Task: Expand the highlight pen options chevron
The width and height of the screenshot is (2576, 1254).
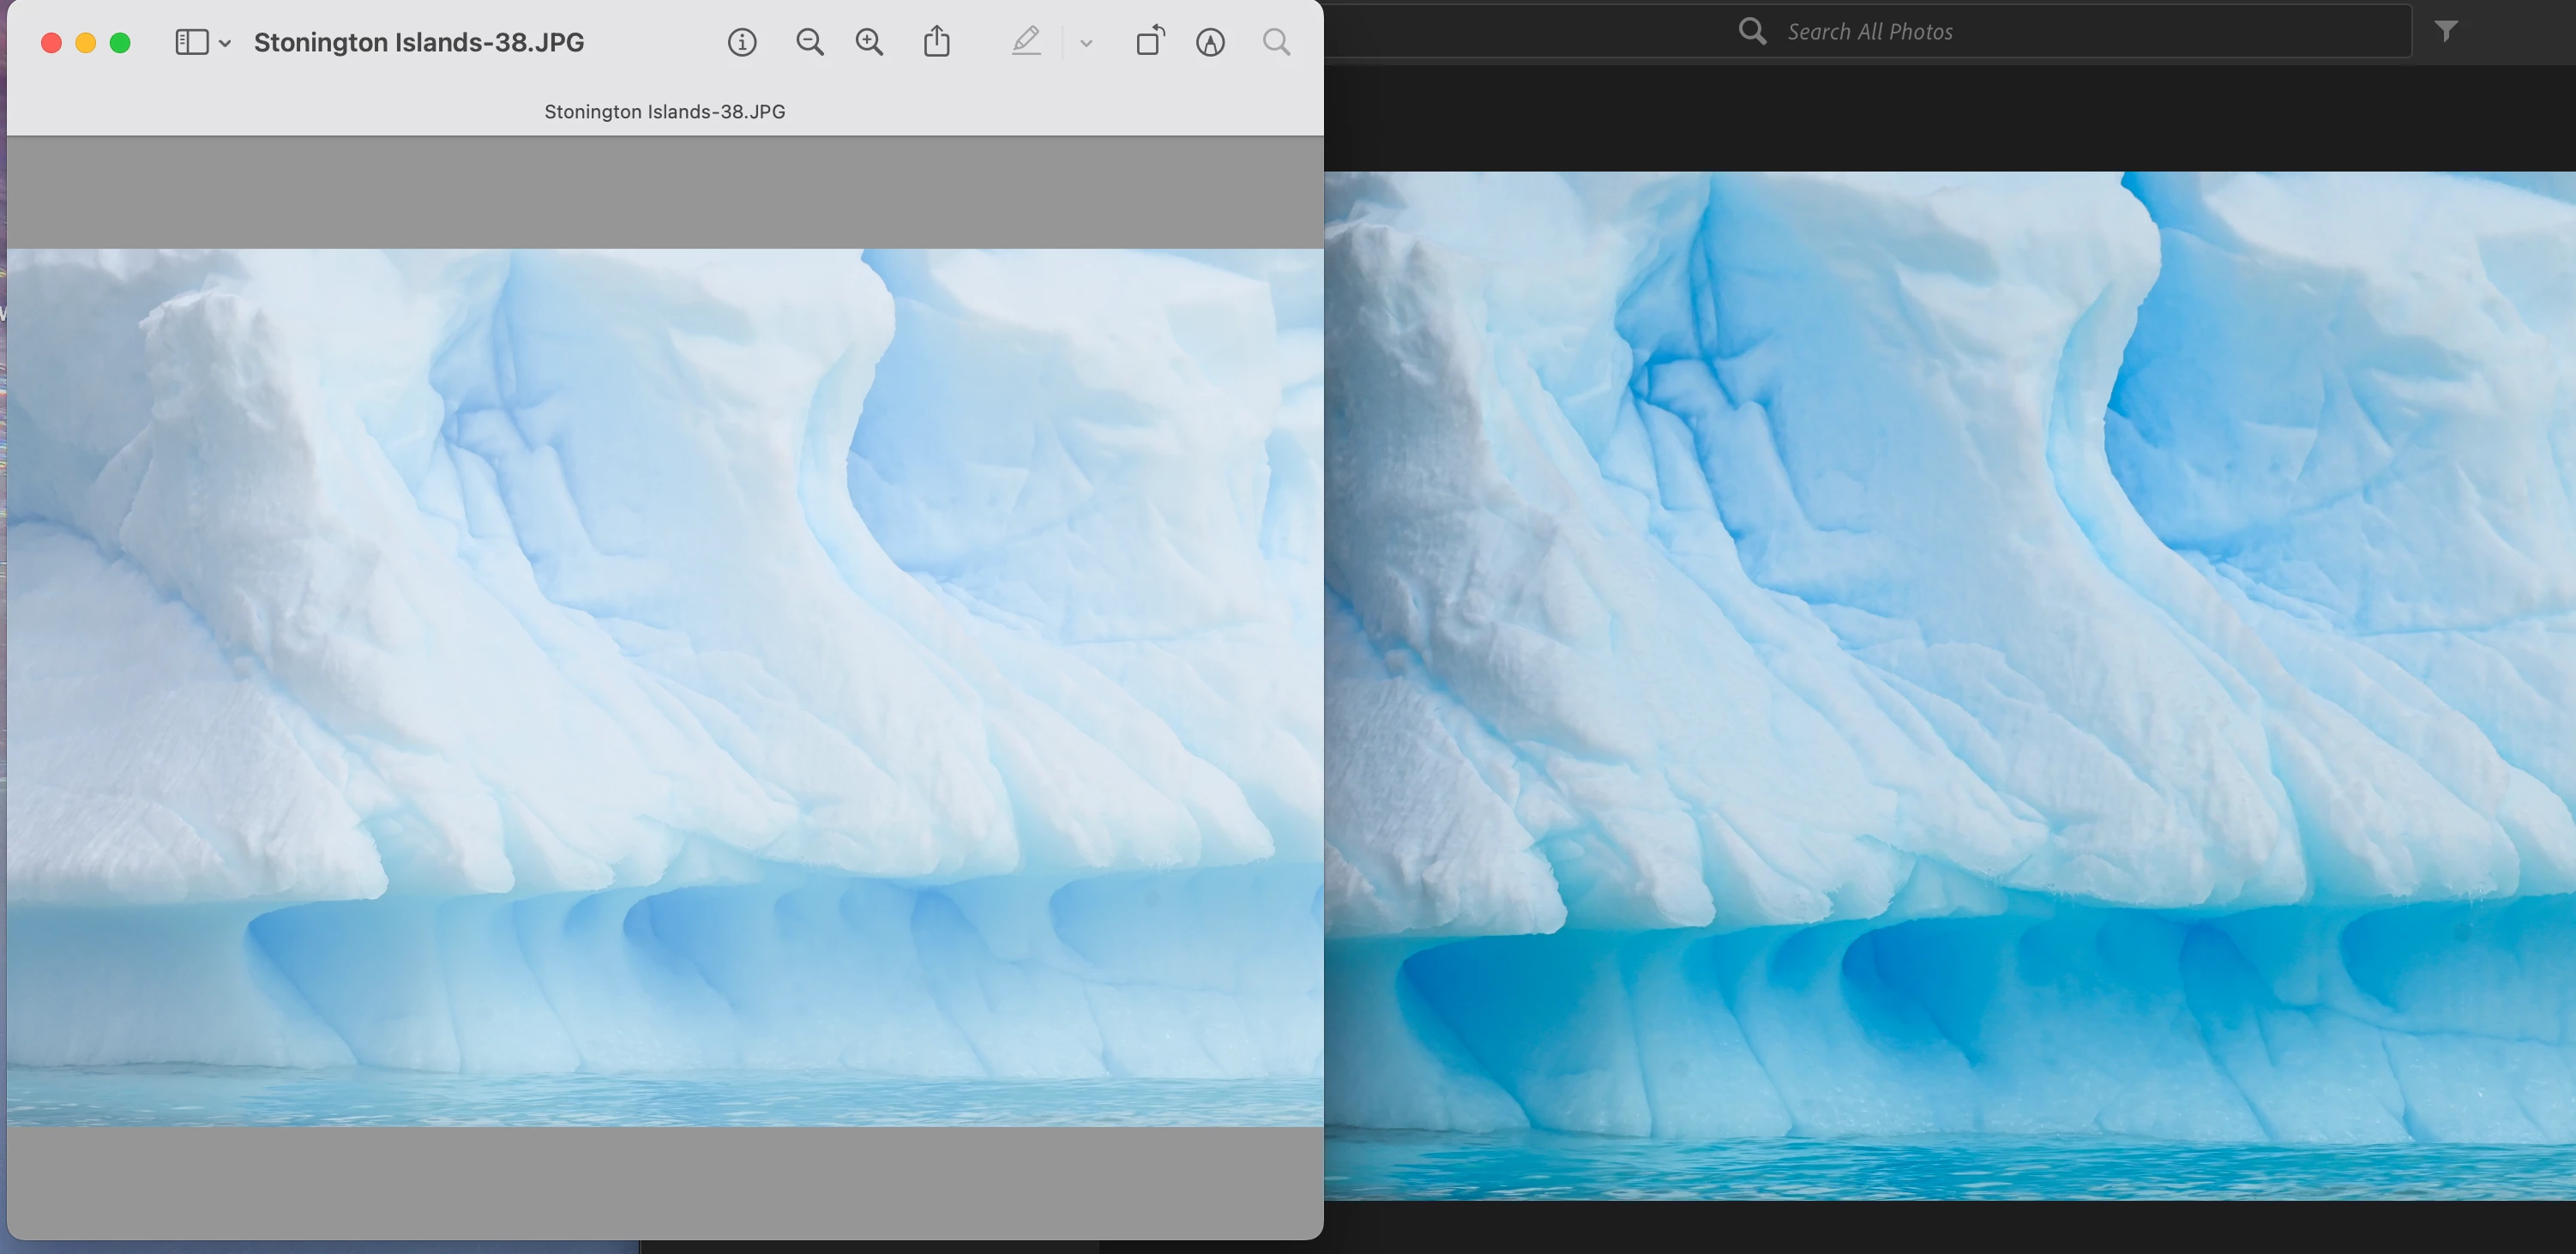Action: [1086, 43]
